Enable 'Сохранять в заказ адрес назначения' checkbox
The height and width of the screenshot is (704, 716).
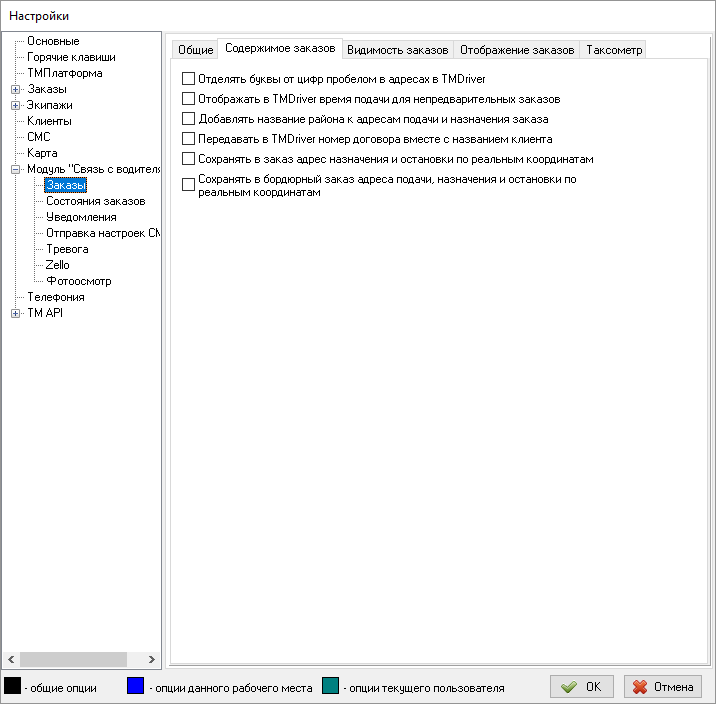click(188, 159)
